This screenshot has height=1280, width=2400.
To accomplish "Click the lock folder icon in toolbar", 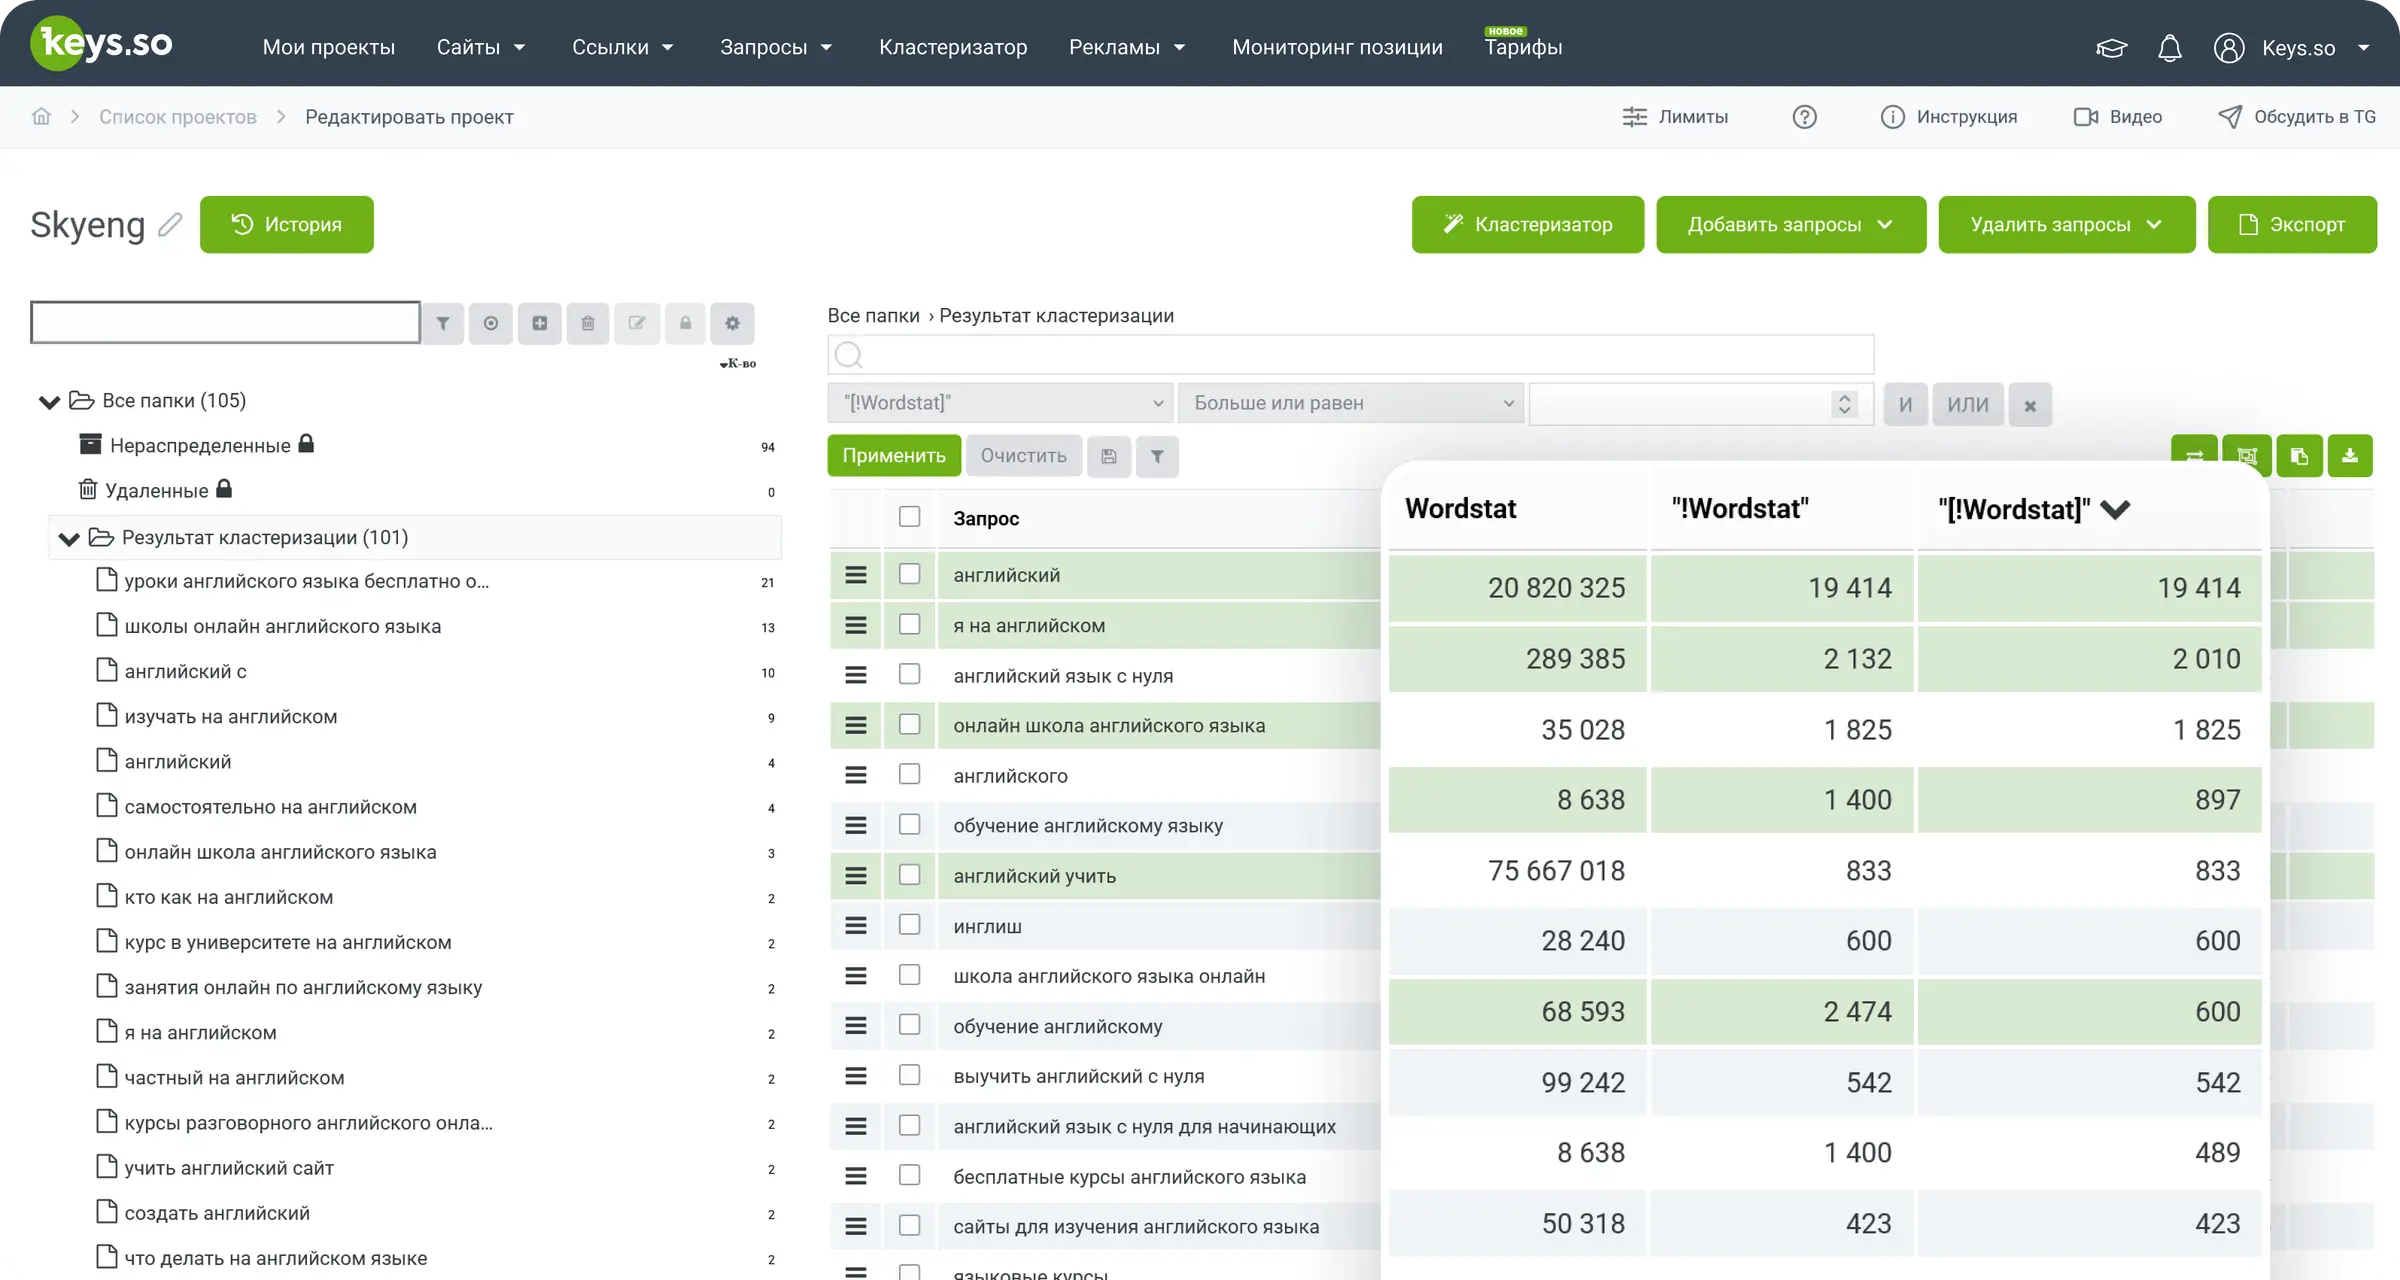I will (685, 323).
